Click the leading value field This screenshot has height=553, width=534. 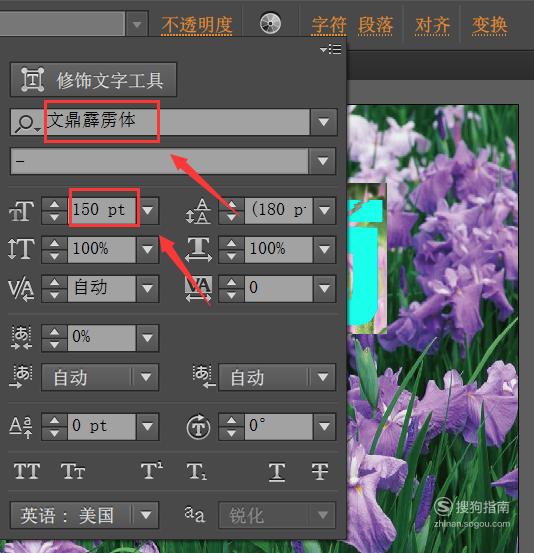tap(279, 211)
